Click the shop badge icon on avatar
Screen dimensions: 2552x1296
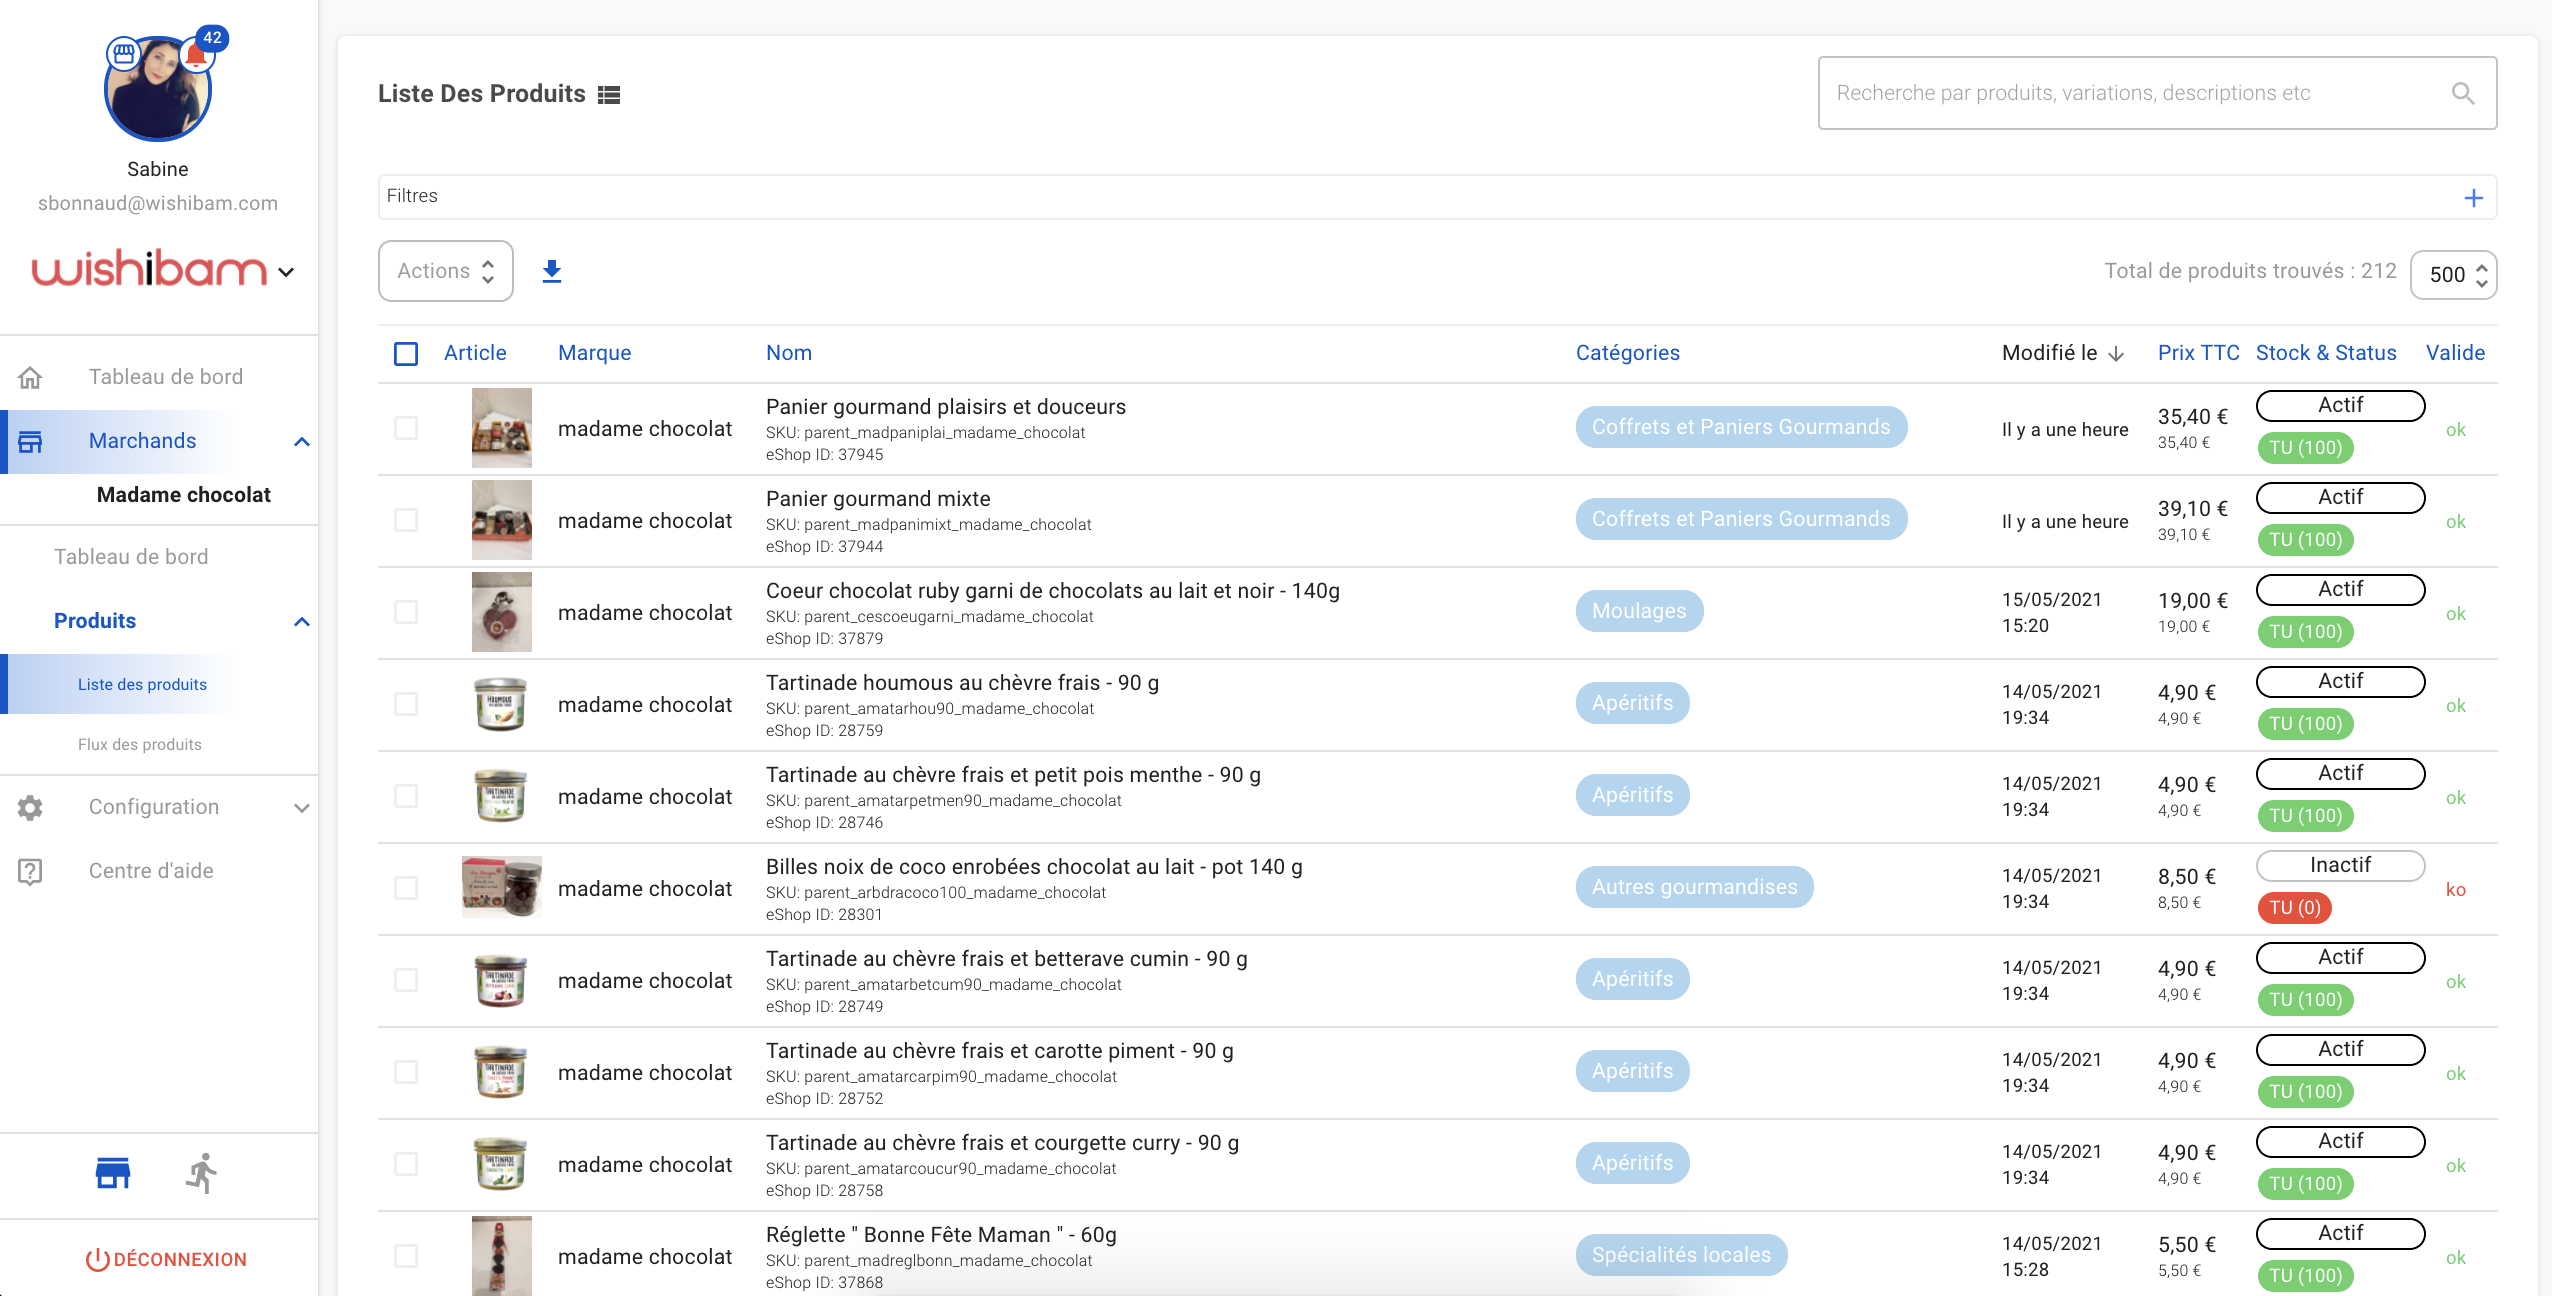123,52
